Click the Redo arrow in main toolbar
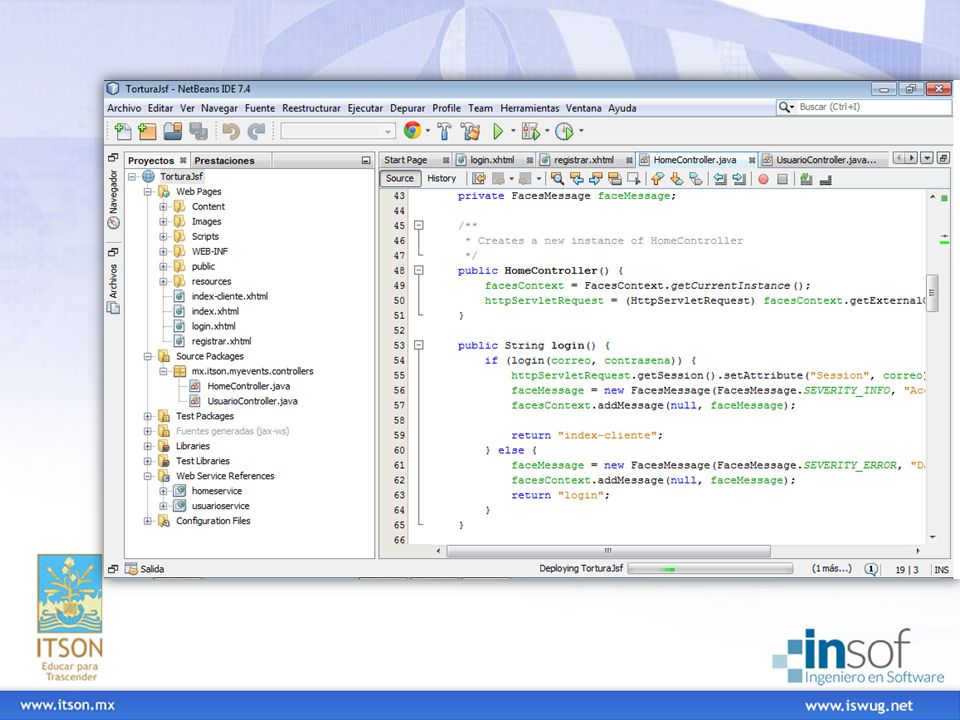The height and width of the screenshot is (720, 960). tap(256, 130)
